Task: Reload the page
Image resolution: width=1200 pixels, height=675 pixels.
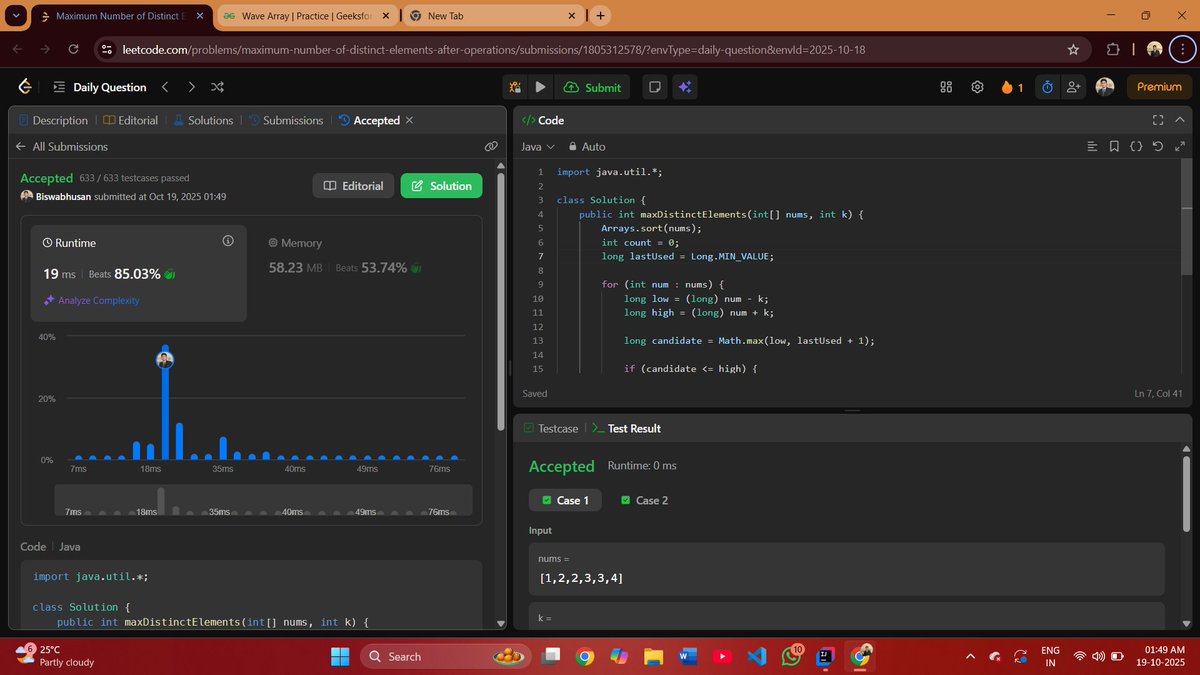Action: pos(73,49)
